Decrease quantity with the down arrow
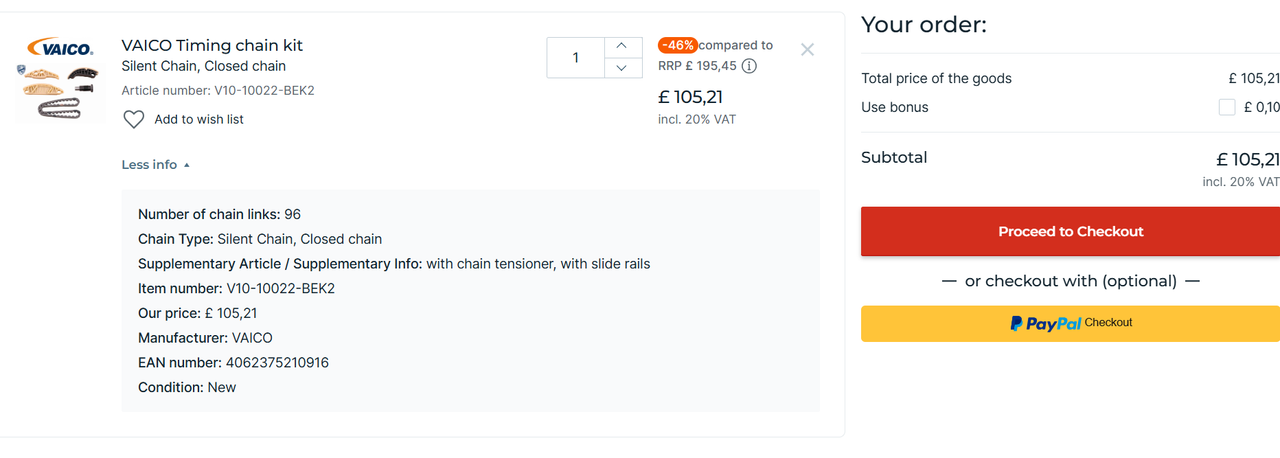1280x458 pixels. pos(623,68)
